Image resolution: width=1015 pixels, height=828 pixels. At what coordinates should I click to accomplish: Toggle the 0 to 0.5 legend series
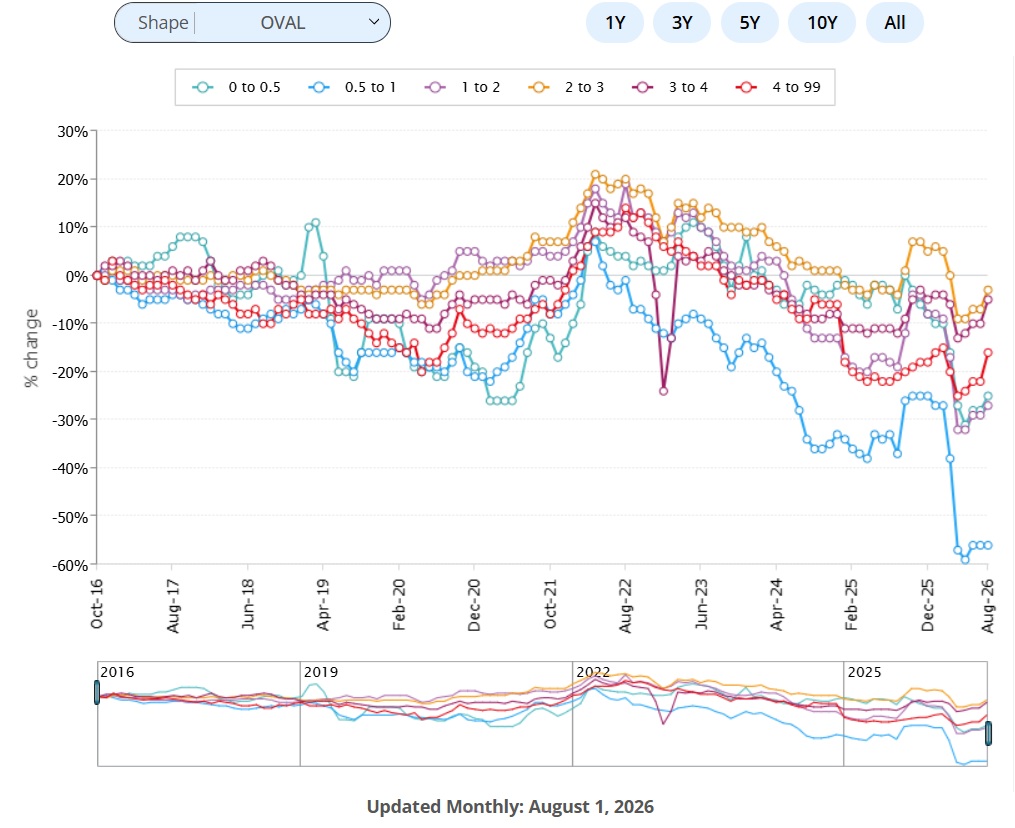coord(236,87)
